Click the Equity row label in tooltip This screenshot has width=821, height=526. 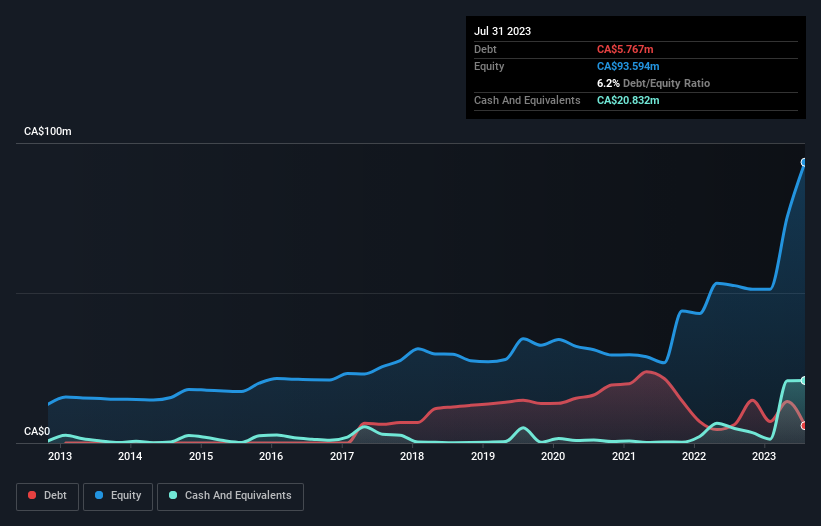point(489,66)
